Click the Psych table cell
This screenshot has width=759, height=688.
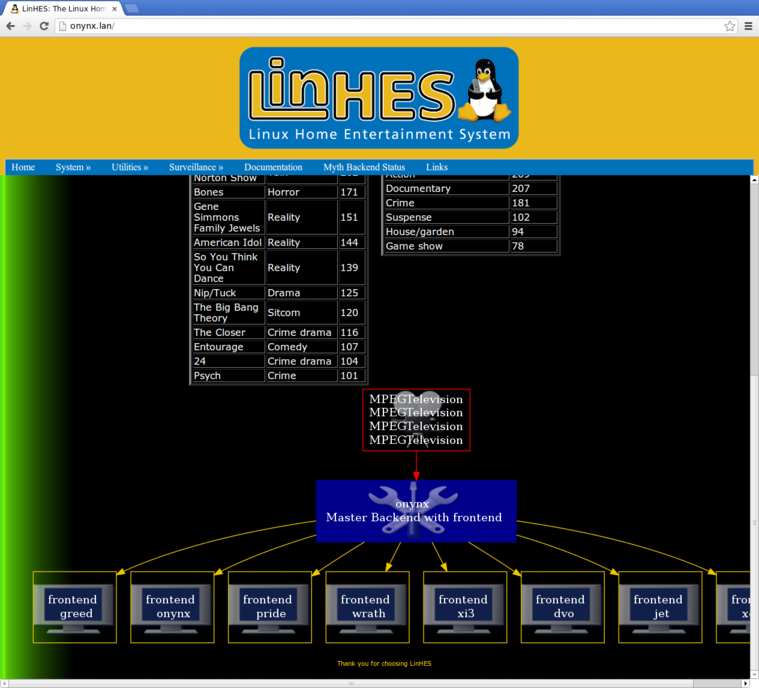[x=228, y=376]
